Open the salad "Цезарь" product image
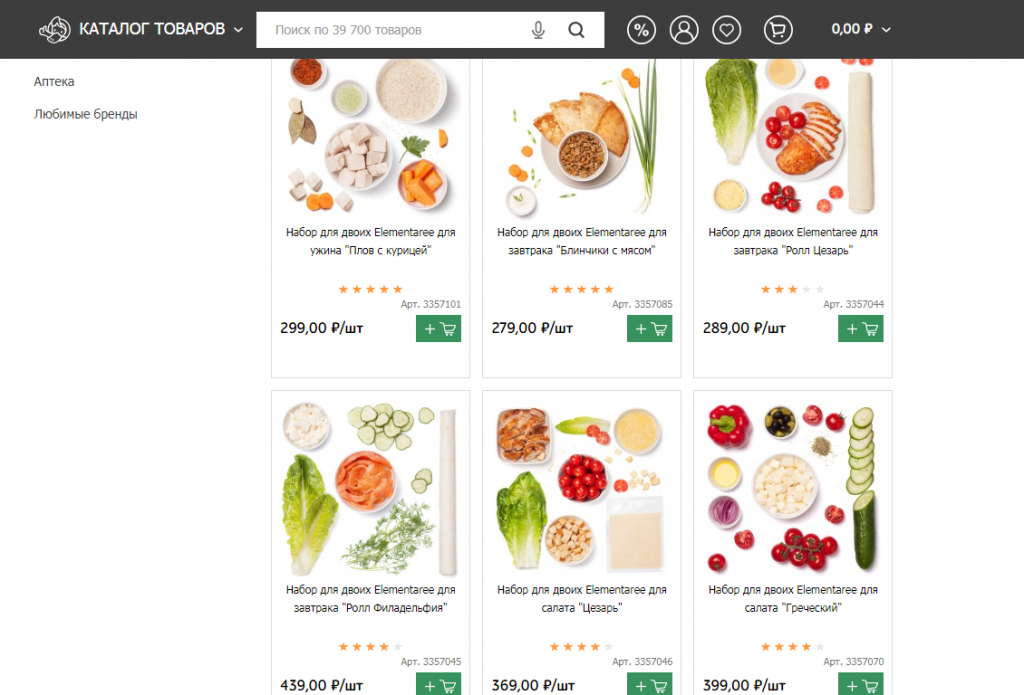The width and height of the screenshot is (1024, 695). click(x=581, y=487)
